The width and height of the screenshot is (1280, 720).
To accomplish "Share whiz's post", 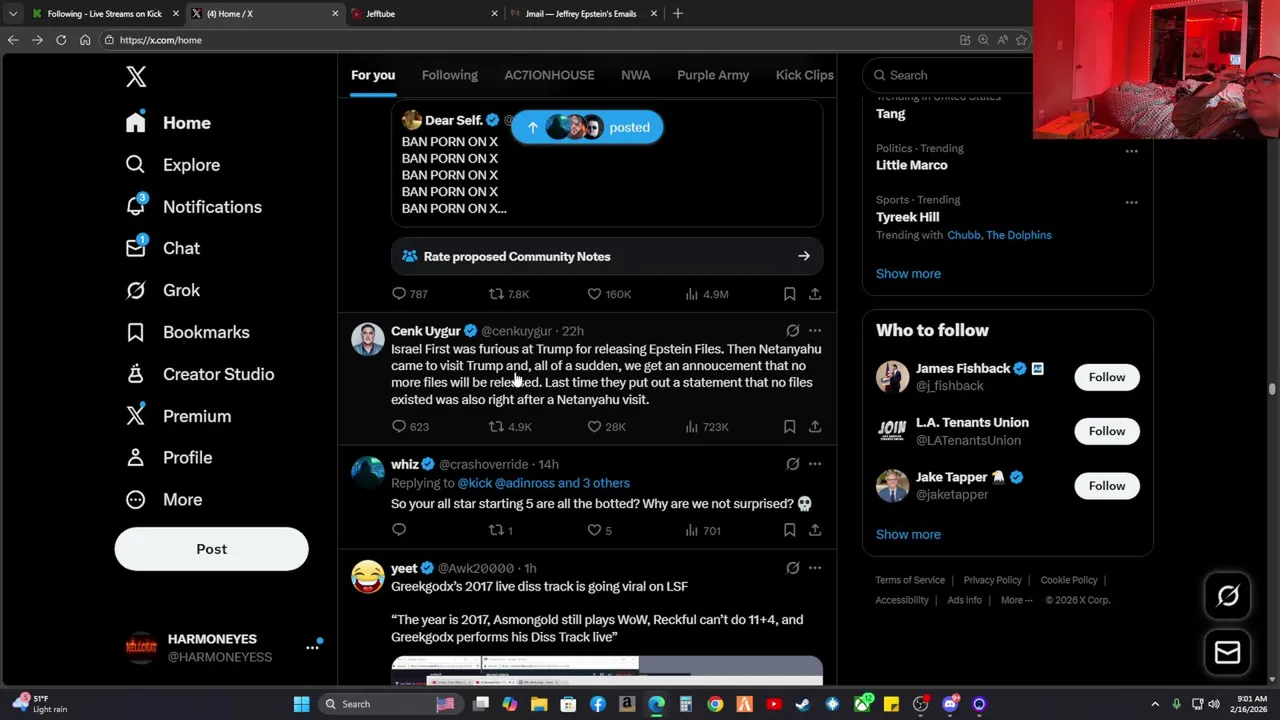I will tap(815, 530).
